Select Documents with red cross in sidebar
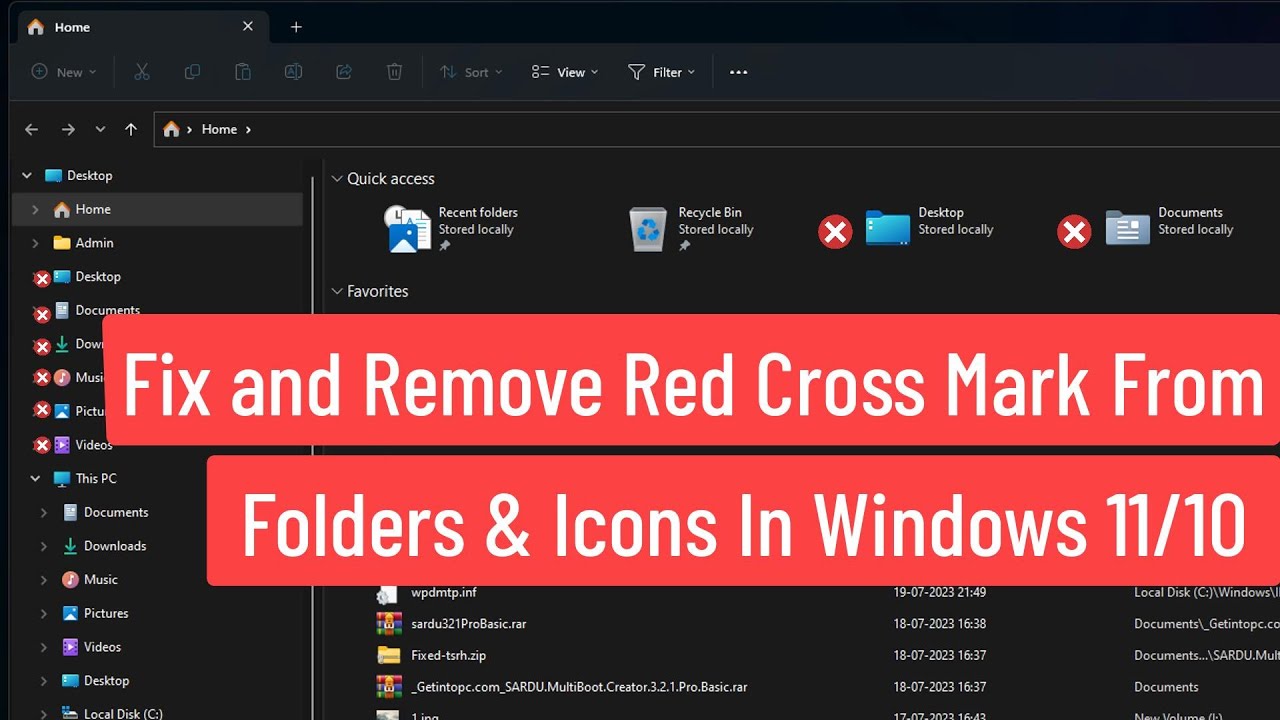The image size is (1280, 720). 107,310
